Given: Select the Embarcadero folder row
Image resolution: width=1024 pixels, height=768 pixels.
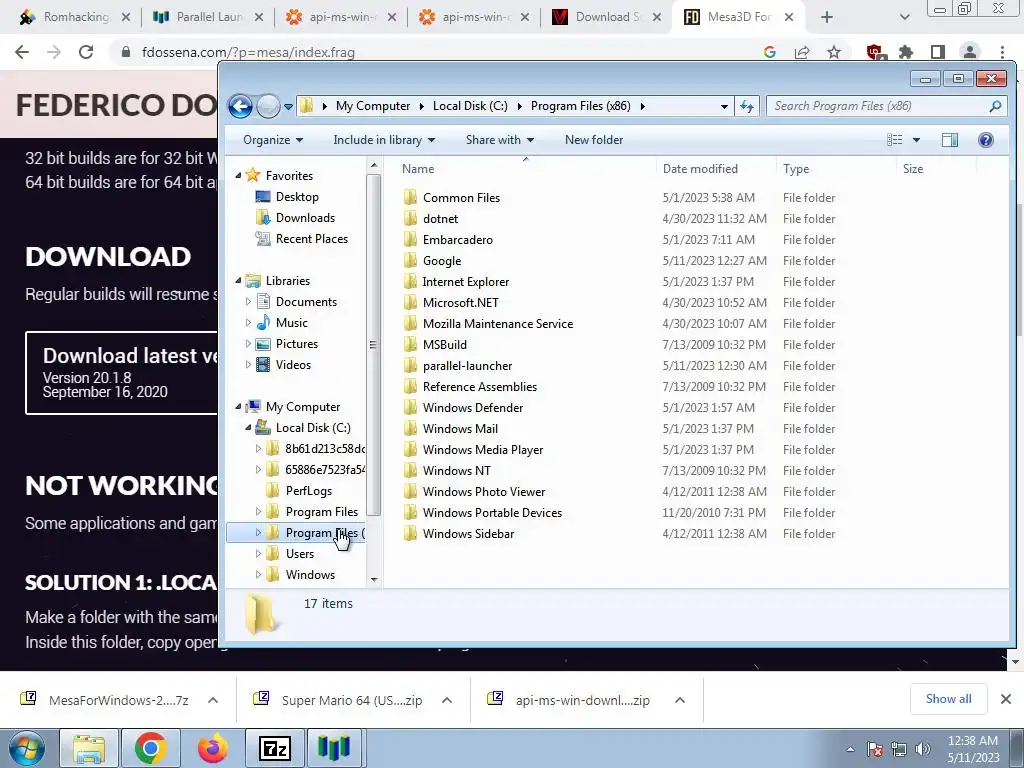Looking at the screenshot, I should tap(619, 240).
